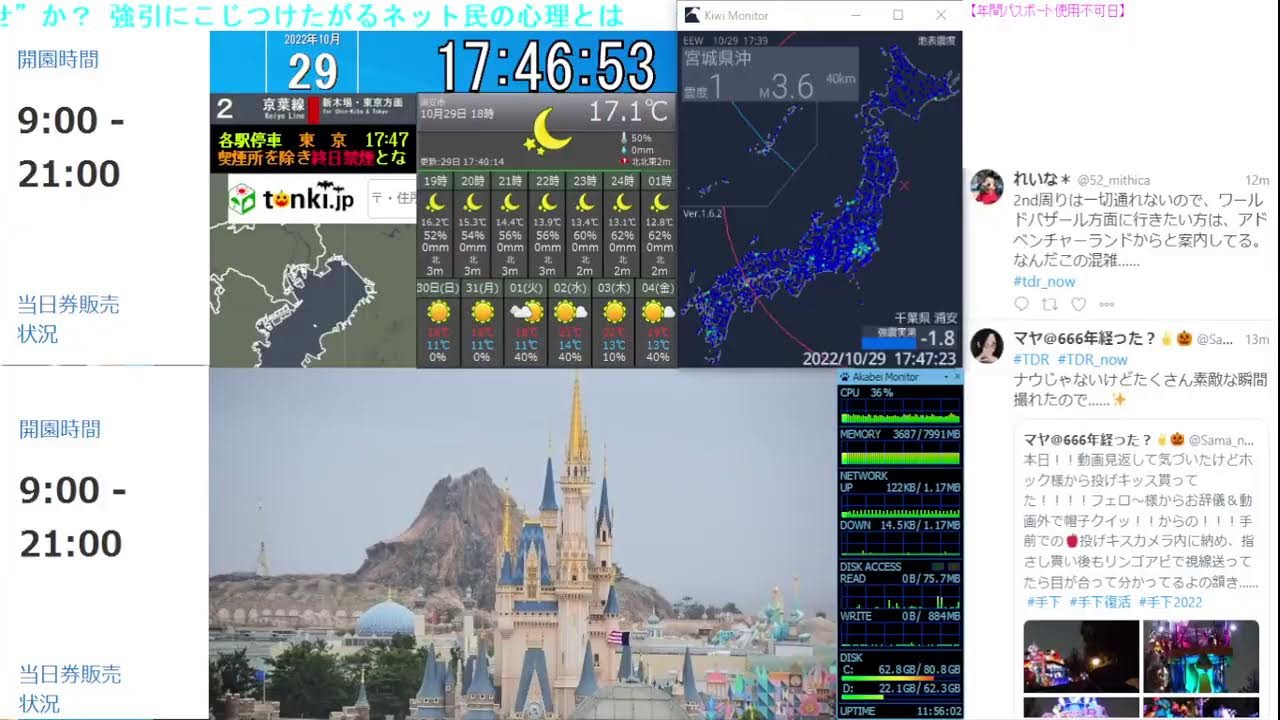1280x720 pixels.
Task: Click 22時 hourly forecast moon icon
Action: point(547,203)
